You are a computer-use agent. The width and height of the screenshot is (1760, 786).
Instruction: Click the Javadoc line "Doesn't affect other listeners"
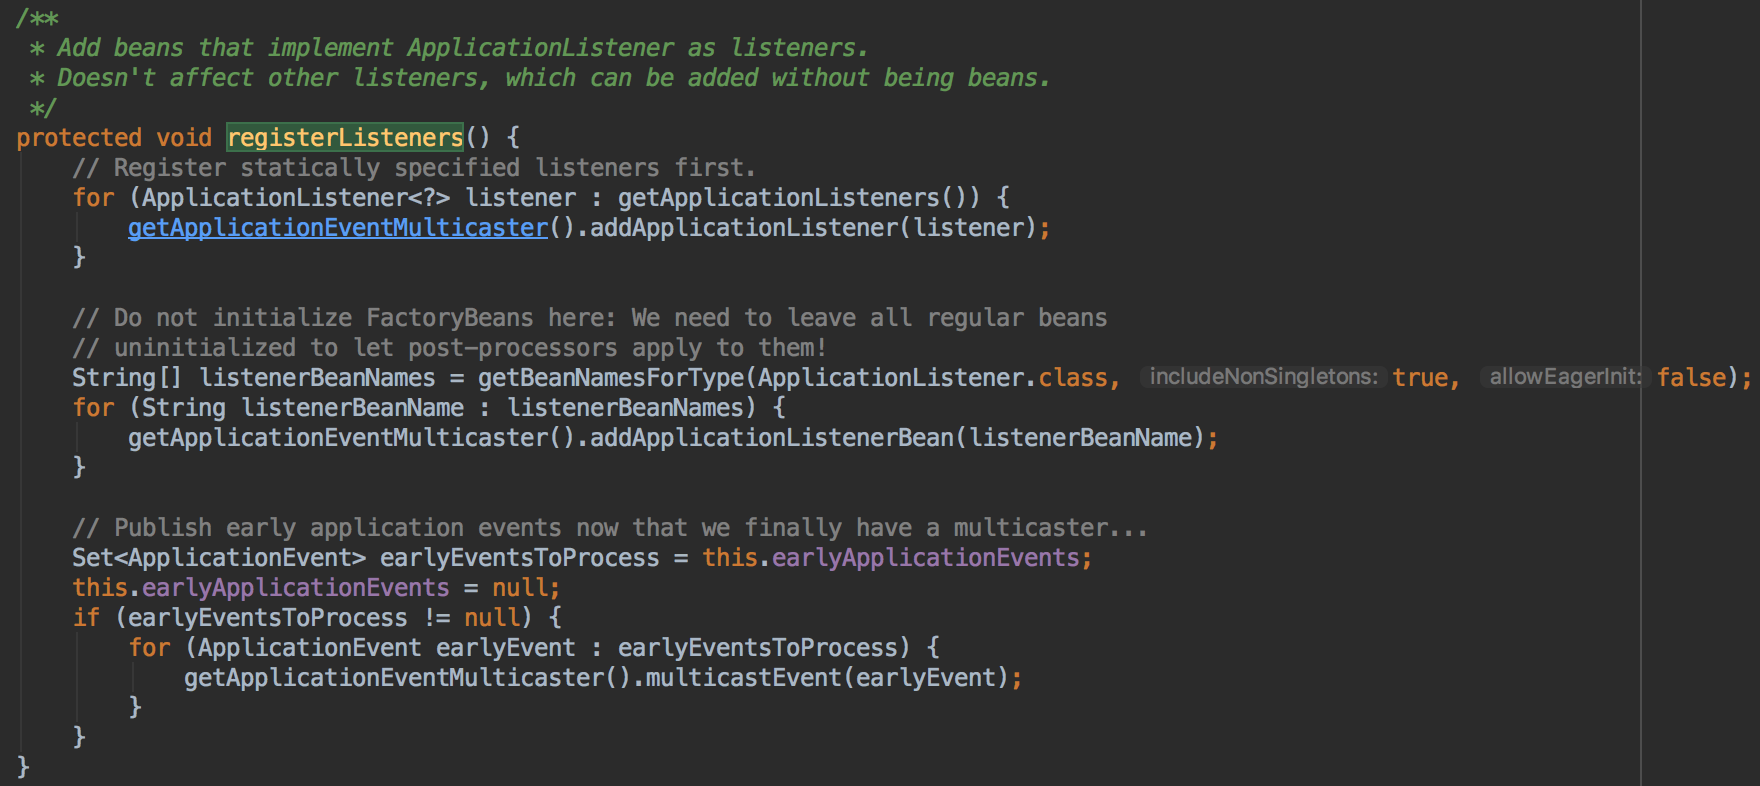(x=540, y=78)
